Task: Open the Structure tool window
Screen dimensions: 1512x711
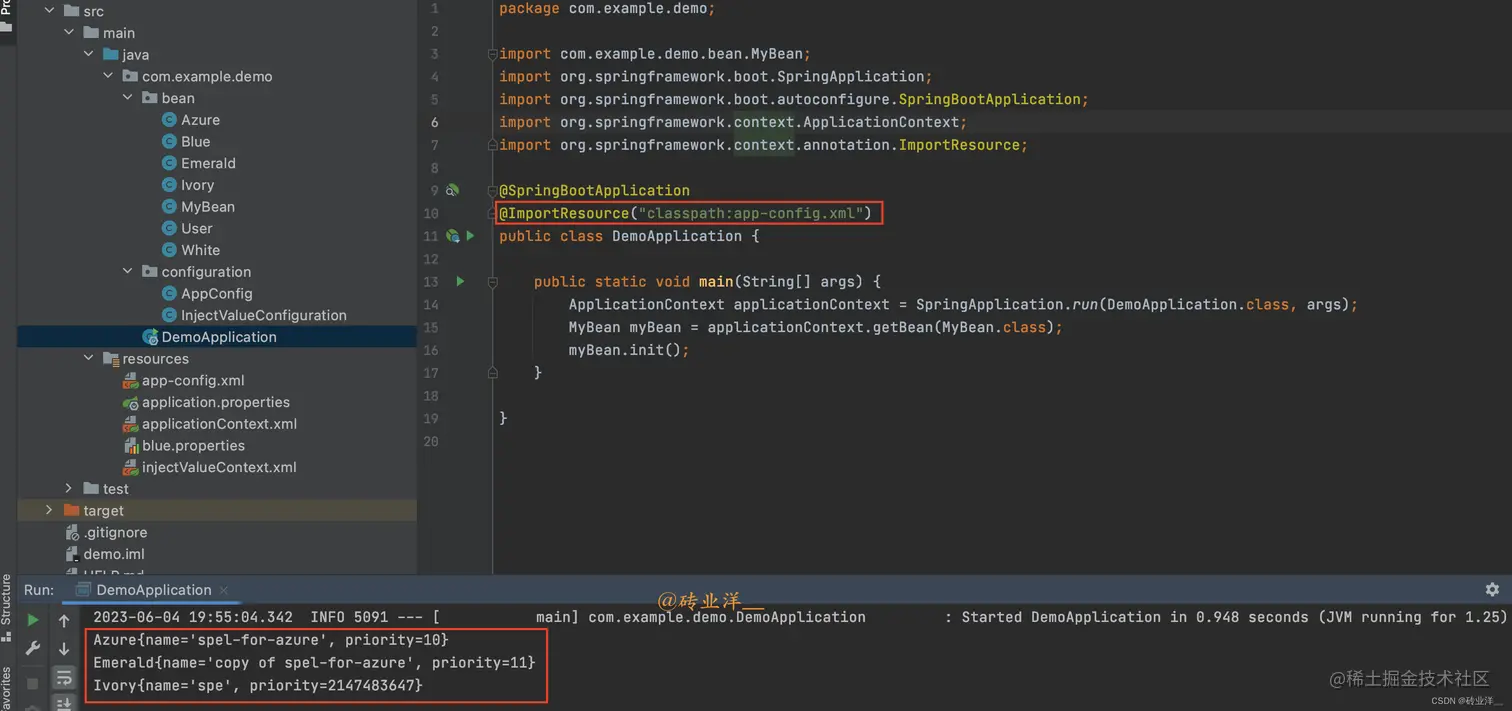Action: coord(6,606)
